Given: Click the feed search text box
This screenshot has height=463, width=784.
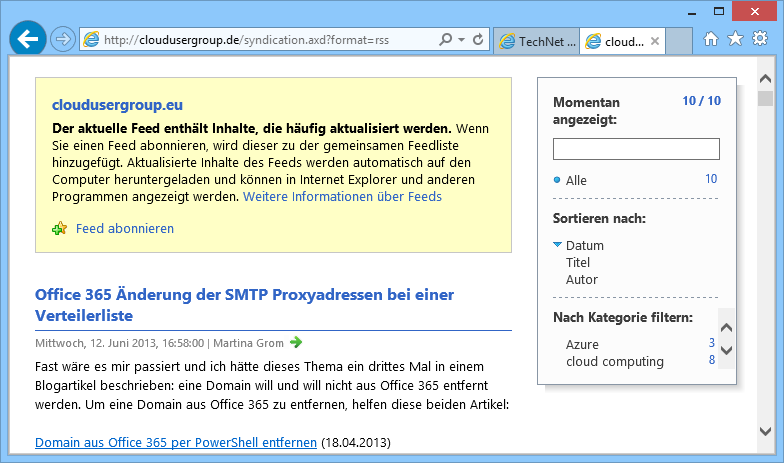Looking at the screenshot, I should [636, 149].
